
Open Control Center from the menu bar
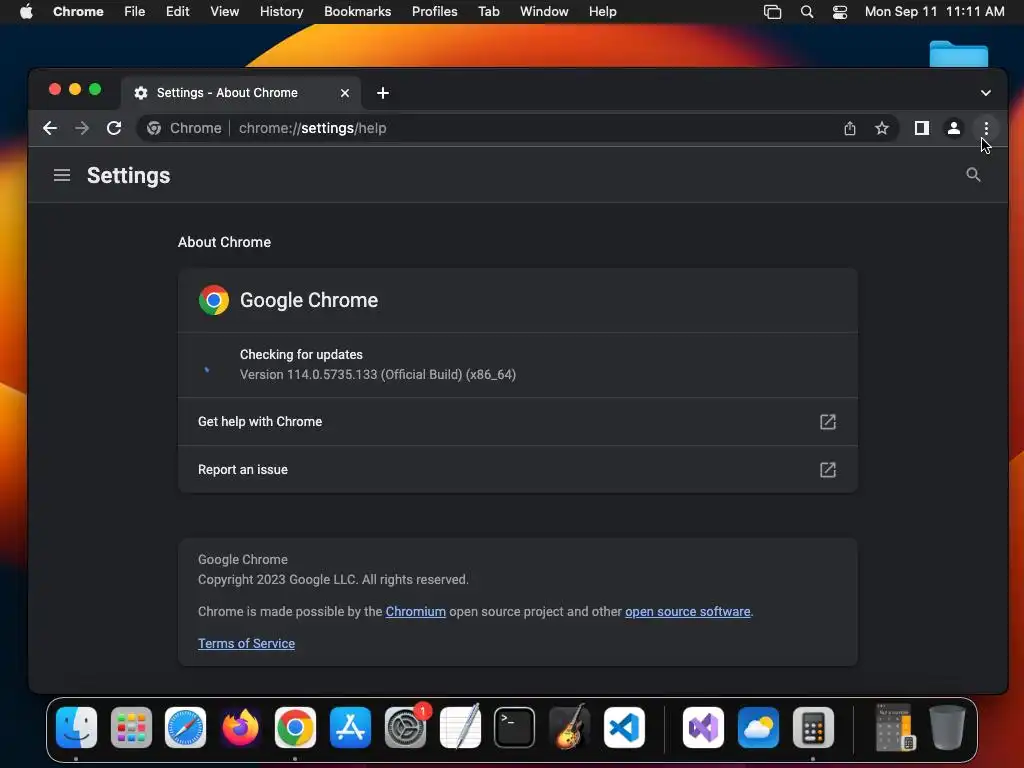click(840, 12)
